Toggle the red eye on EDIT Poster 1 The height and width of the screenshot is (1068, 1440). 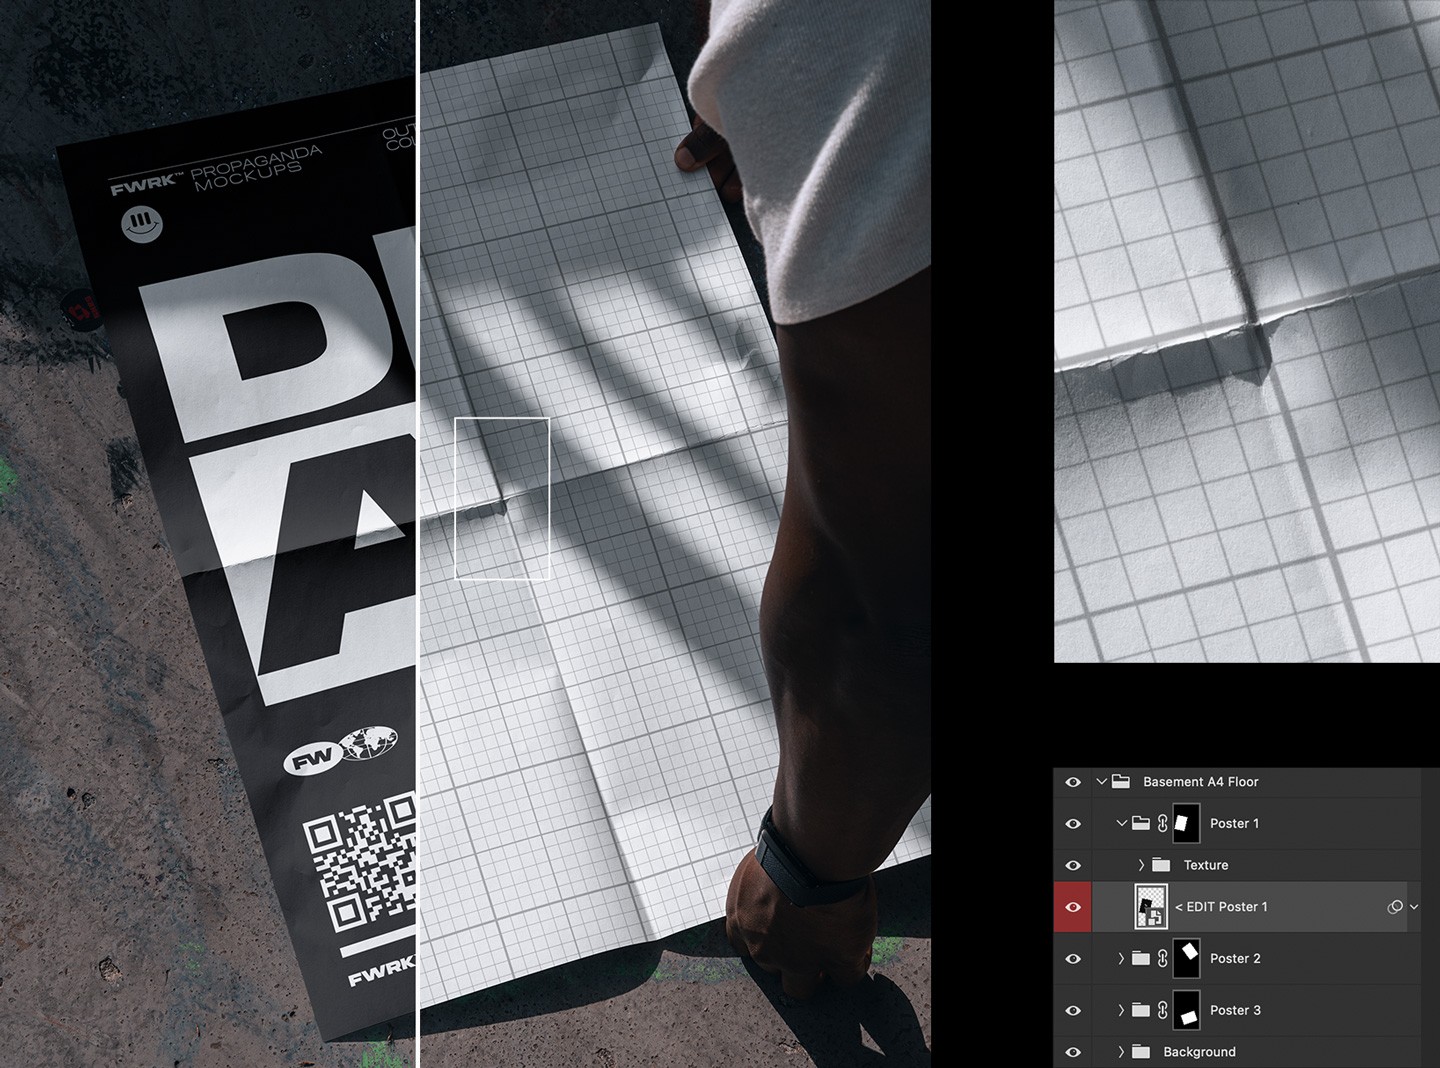[1072, 907]
